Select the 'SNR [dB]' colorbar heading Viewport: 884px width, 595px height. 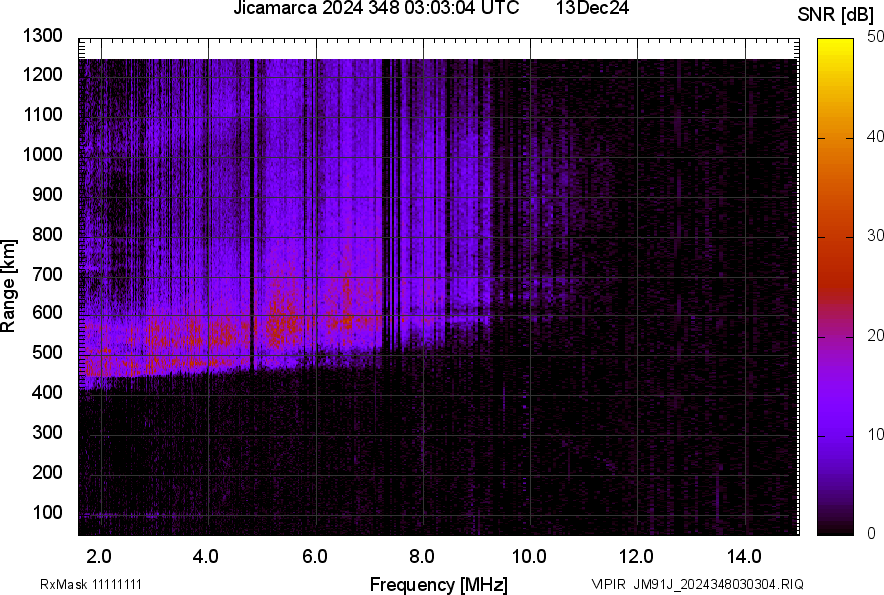pos(836,14)
